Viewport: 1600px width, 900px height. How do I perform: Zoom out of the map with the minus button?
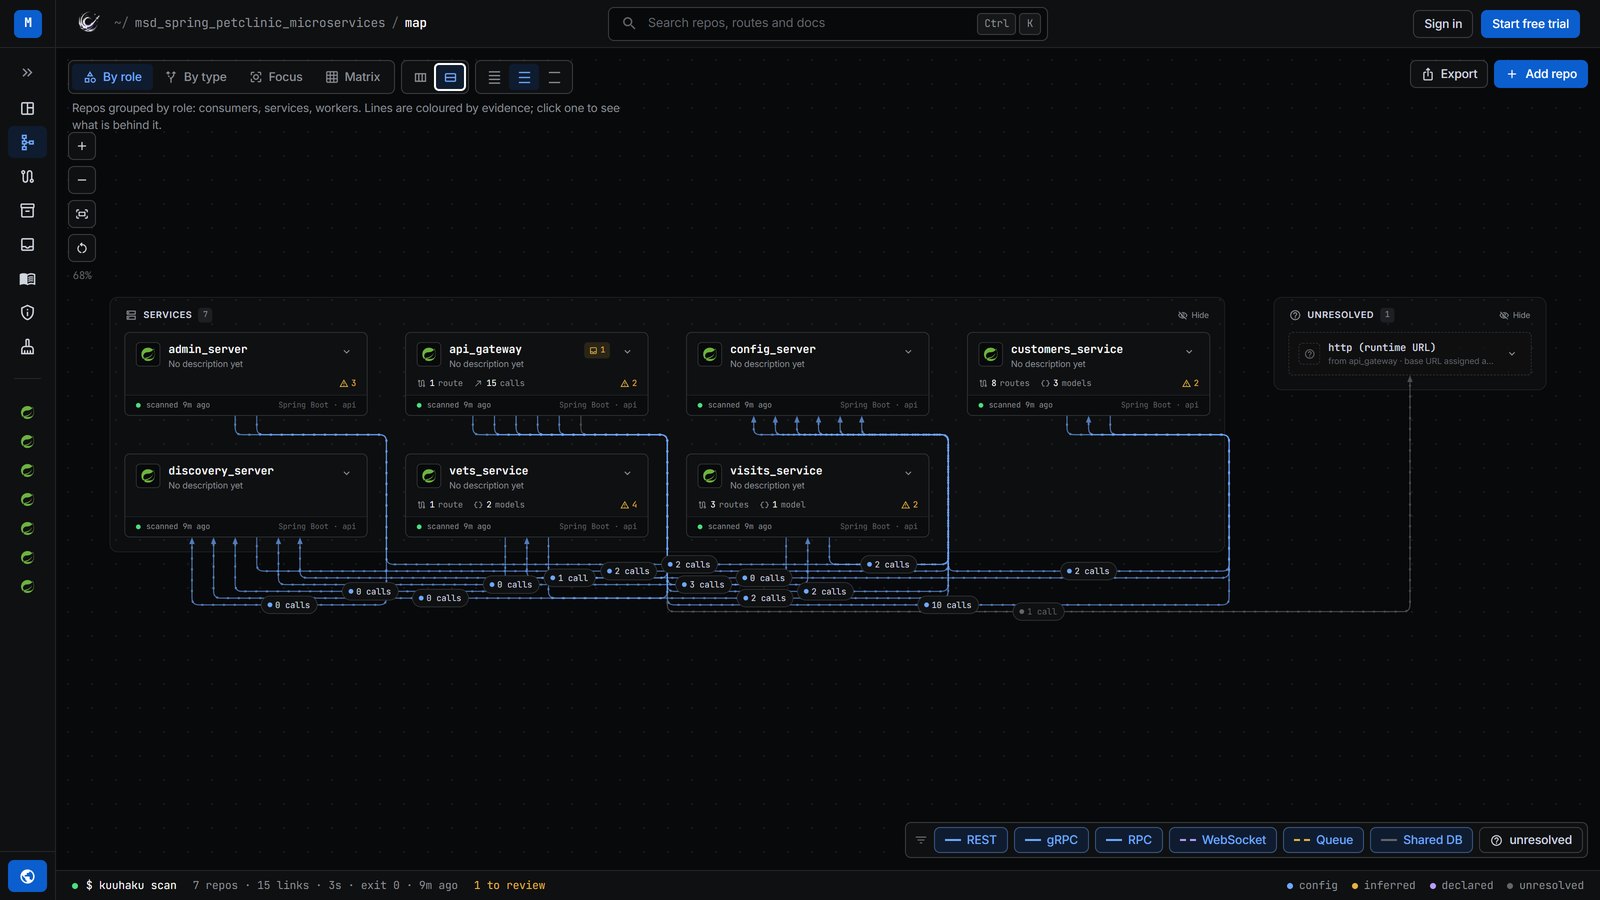82,180
